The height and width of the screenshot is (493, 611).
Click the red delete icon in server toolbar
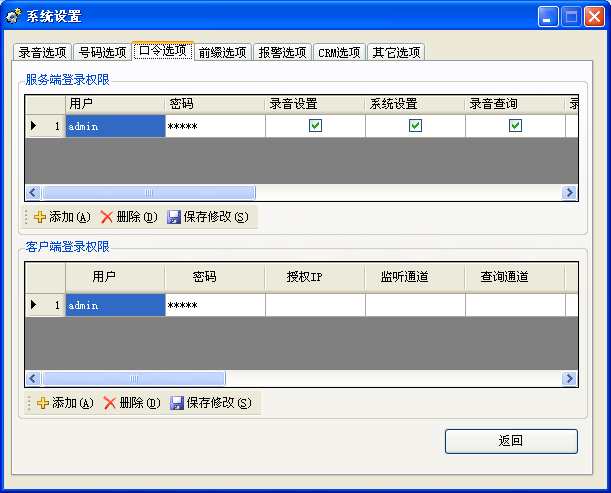(107, 217)
